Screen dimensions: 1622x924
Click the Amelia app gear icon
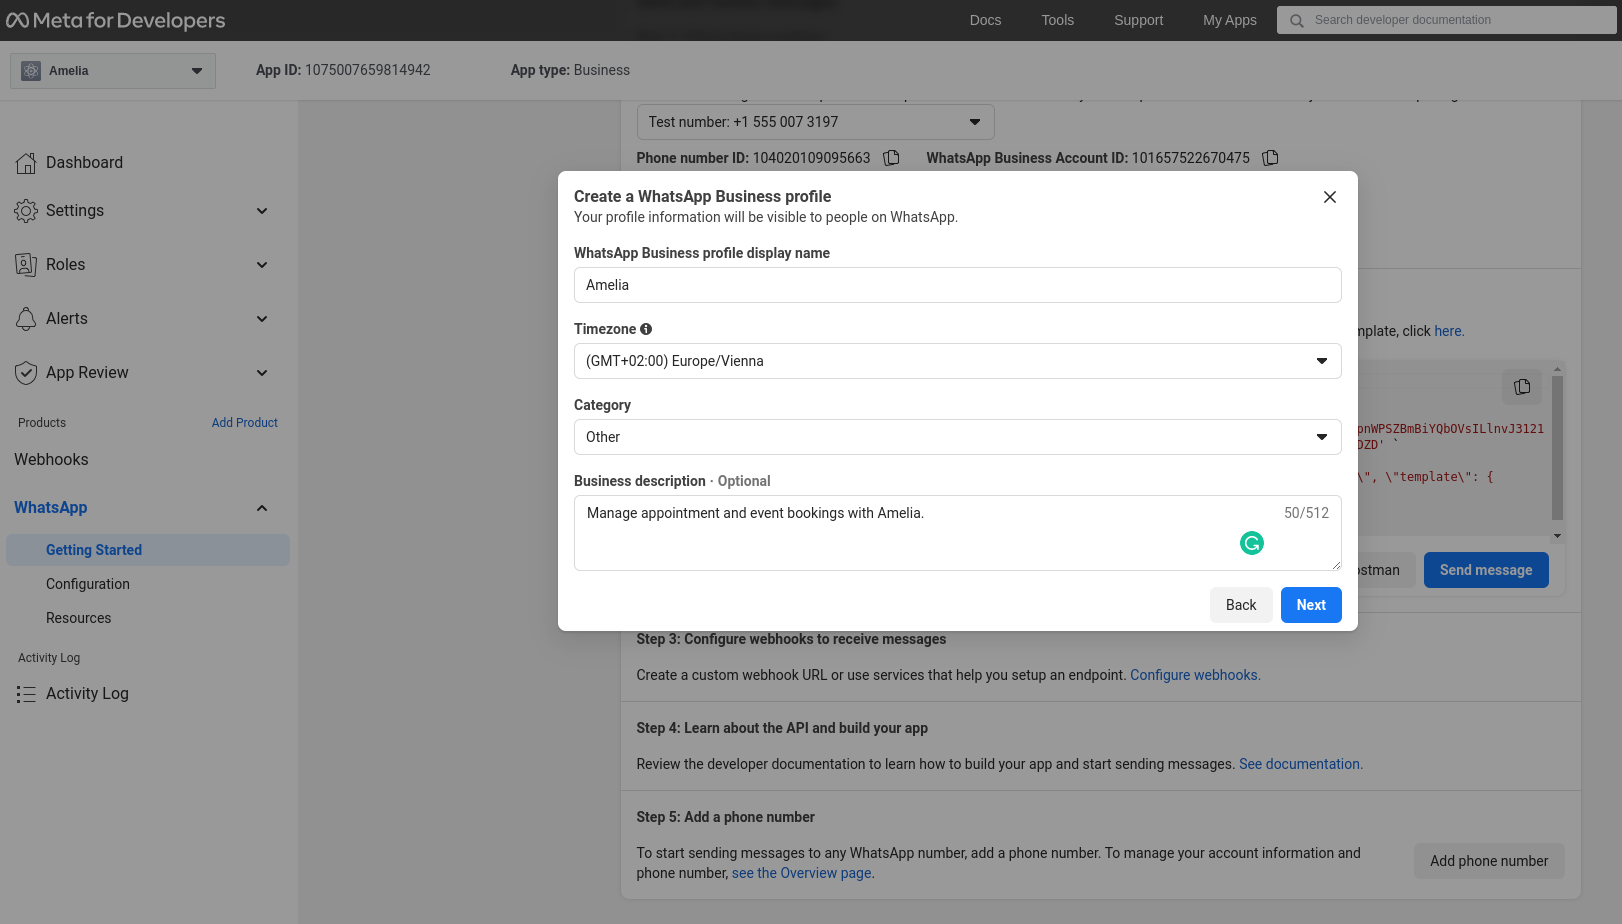pyautogui.click(x=31, y=71)
